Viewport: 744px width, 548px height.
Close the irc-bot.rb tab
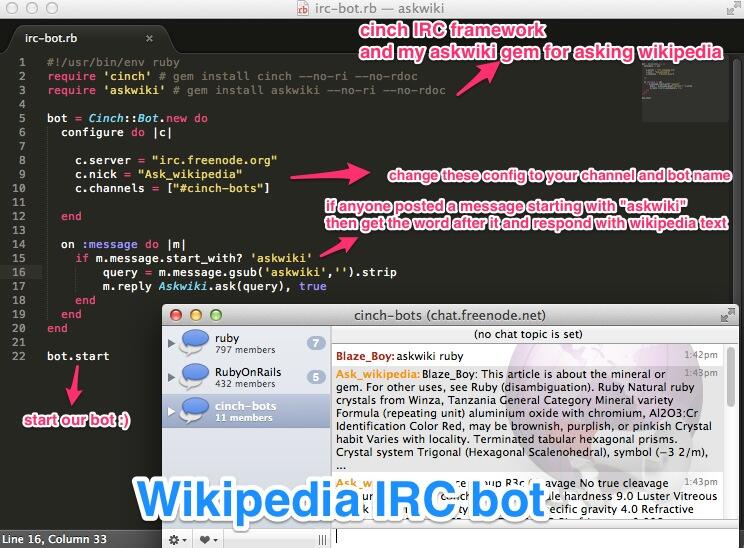(x=149, y=38)
